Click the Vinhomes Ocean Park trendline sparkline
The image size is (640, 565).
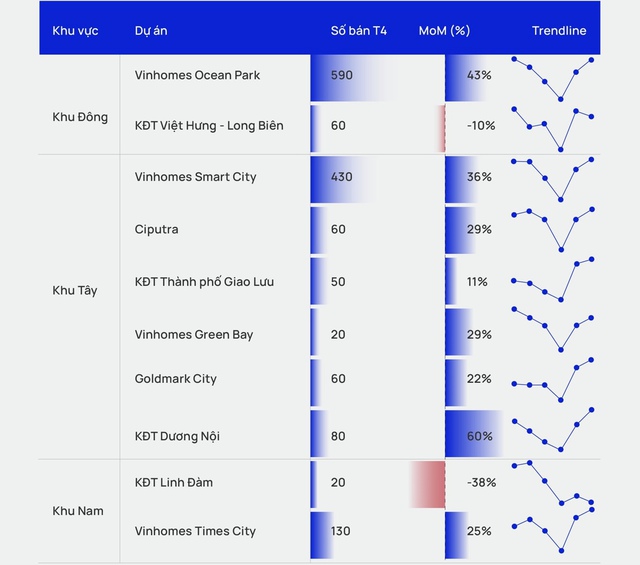(x=553, y=79)
